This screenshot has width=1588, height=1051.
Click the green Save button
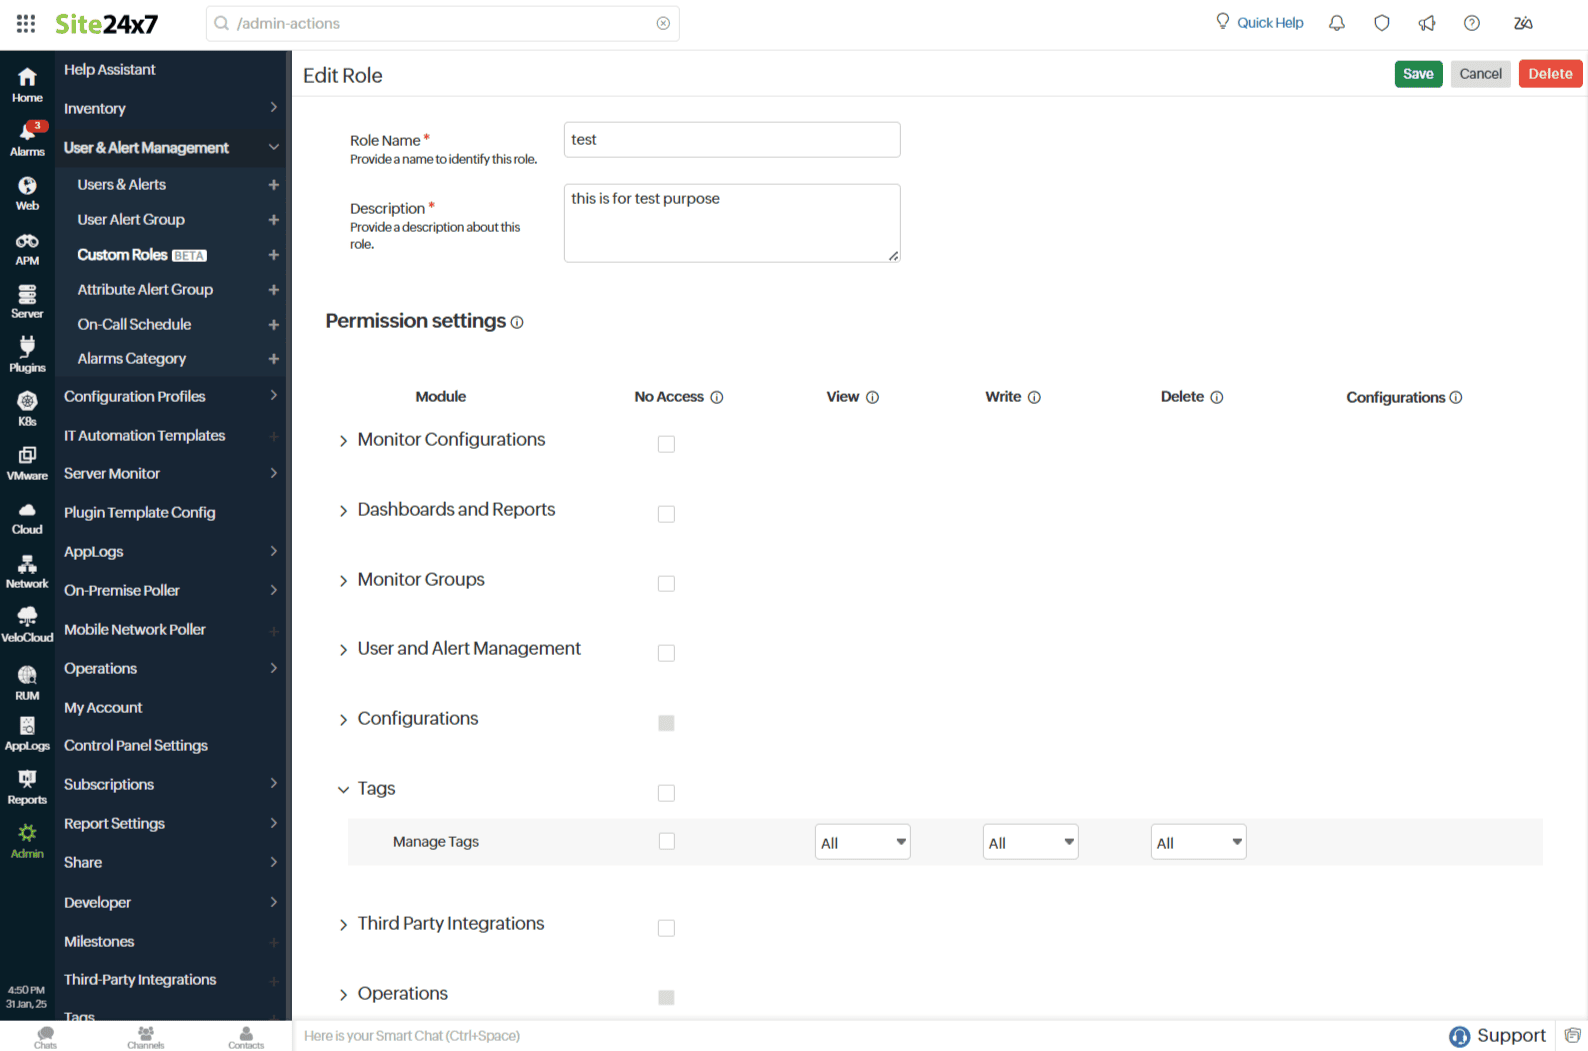(x=1417, y=74)
